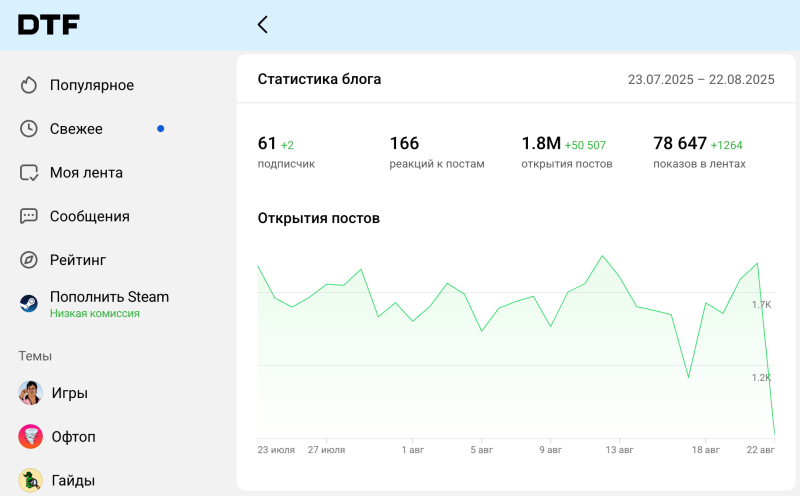Click the DTF logo

48,25
